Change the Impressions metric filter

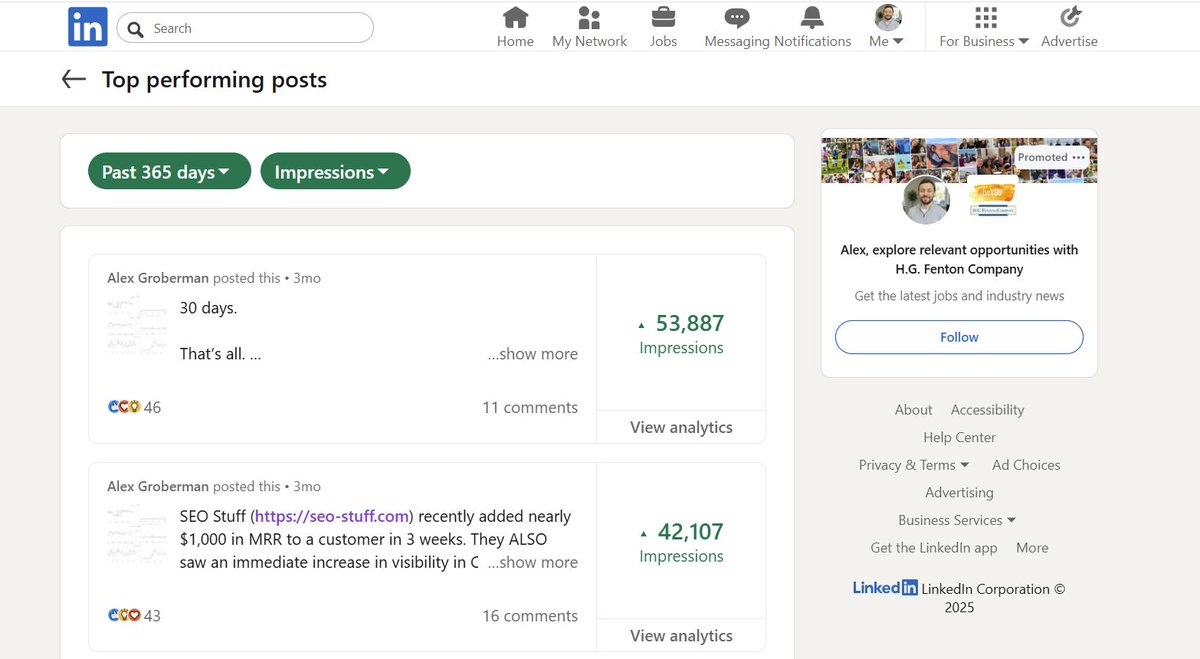pos(335,171)
